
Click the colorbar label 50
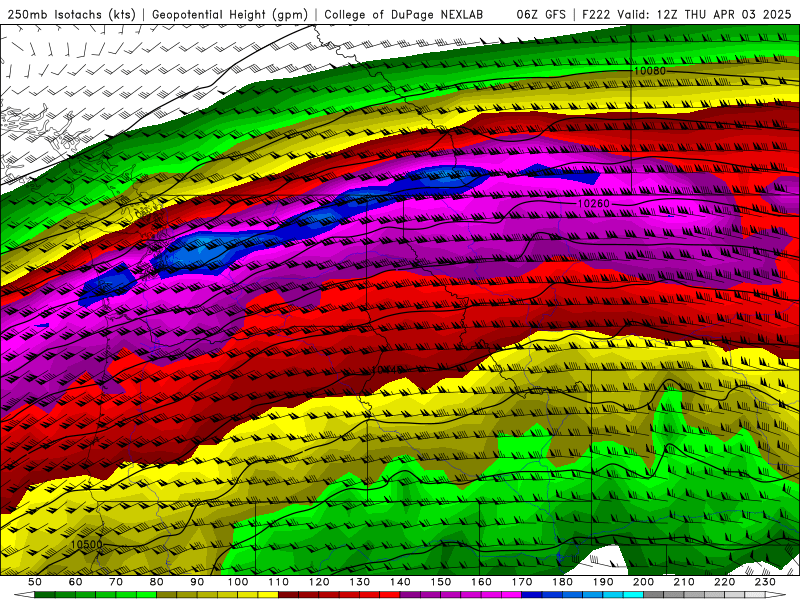tap(35, 582)
